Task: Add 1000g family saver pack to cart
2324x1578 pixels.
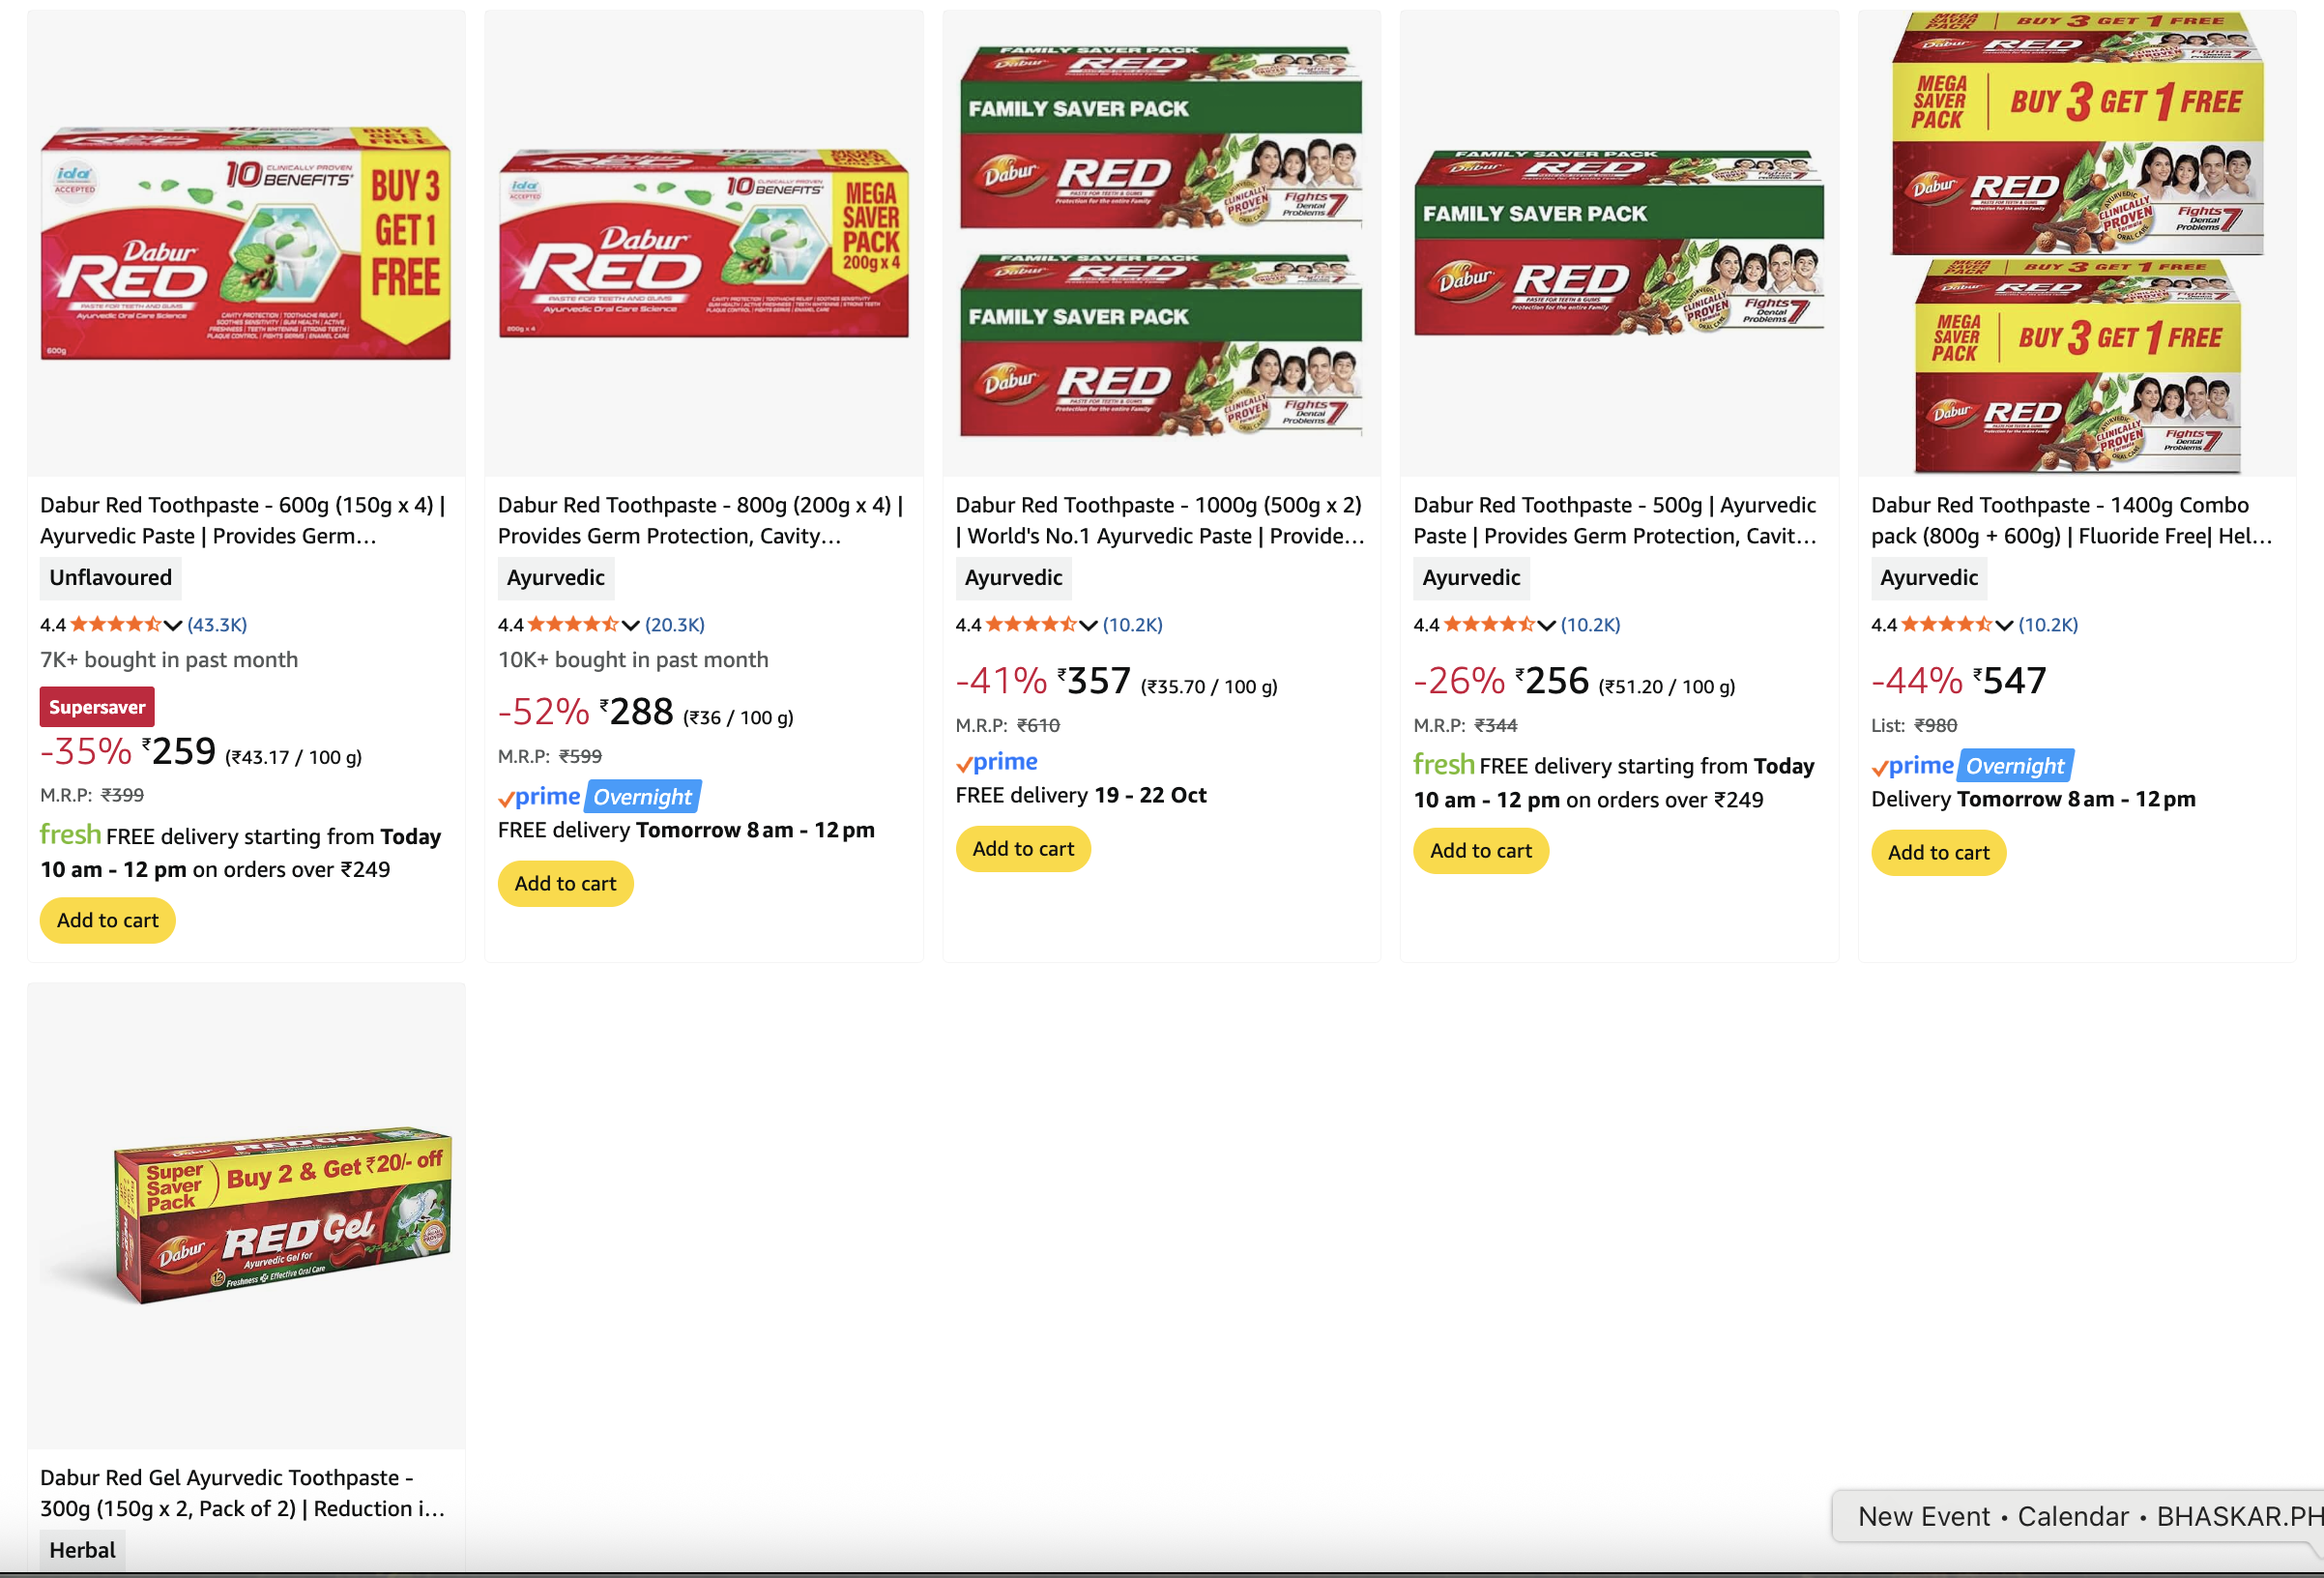Action: (1023, 849)
